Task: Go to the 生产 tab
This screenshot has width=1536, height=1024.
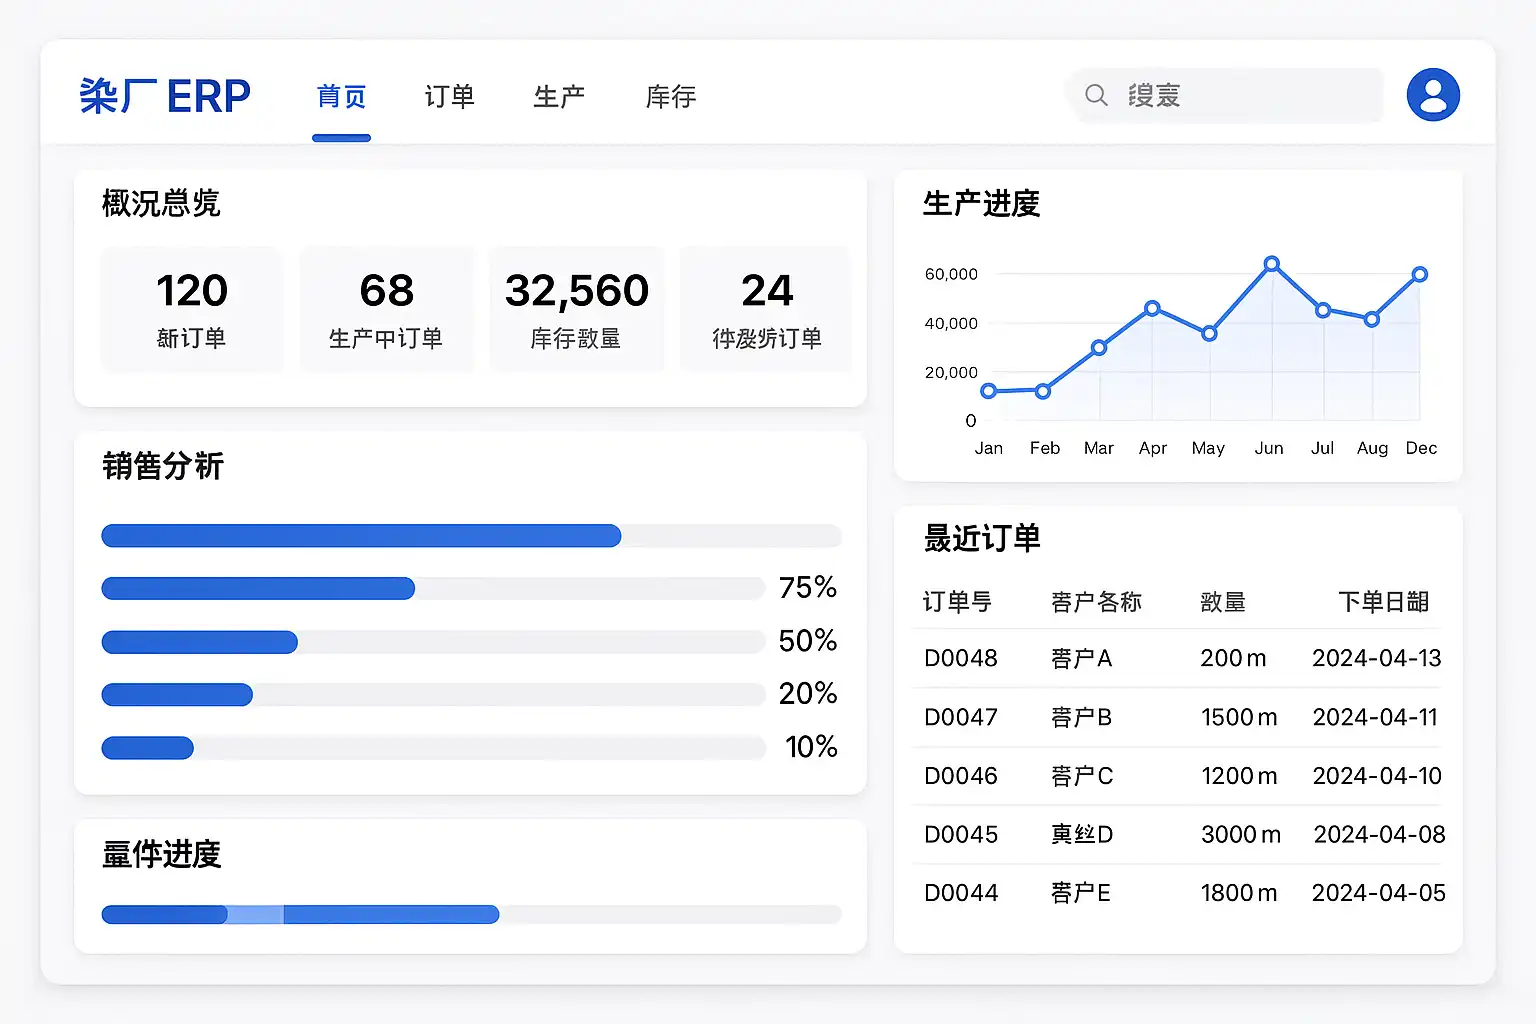Action: [559, 96]
